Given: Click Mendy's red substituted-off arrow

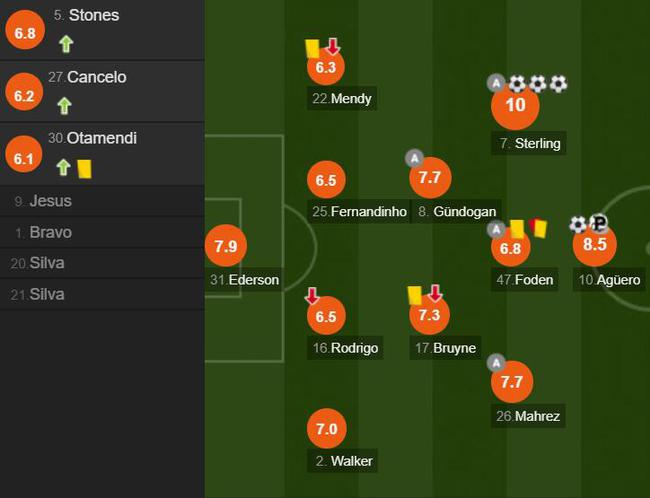Looking at the screenshot, I should [x=333, y=46].
